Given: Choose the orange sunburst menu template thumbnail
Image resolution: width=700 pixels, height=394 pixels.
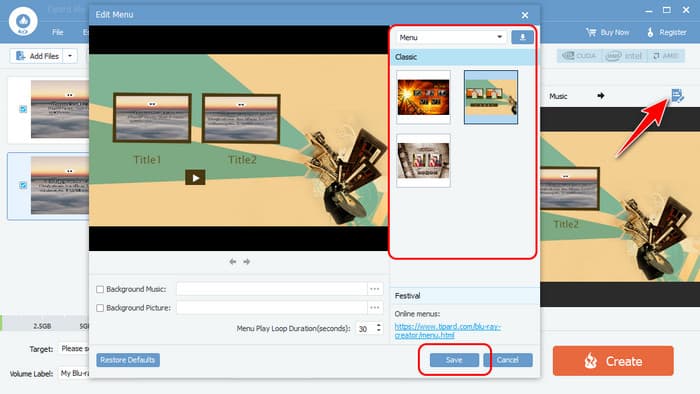Looking at the screenshot, I should [x=423, y=97].
